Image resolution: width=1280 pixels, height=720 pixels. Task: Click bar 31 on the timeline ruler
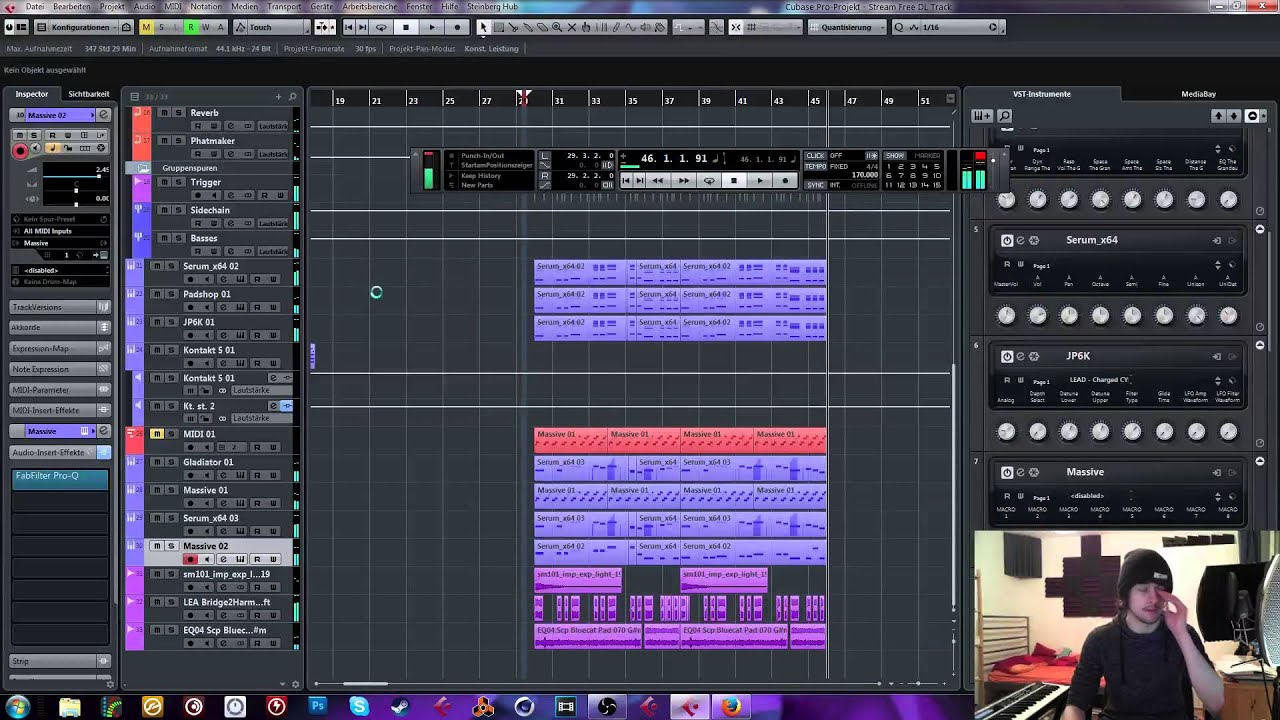[559, 100]
